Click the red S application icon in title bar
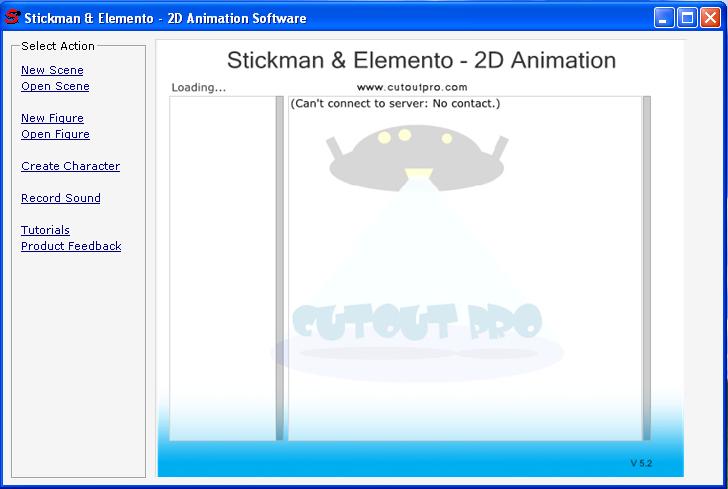The height and width of the screenshot is (489, 728). point(12,17)
